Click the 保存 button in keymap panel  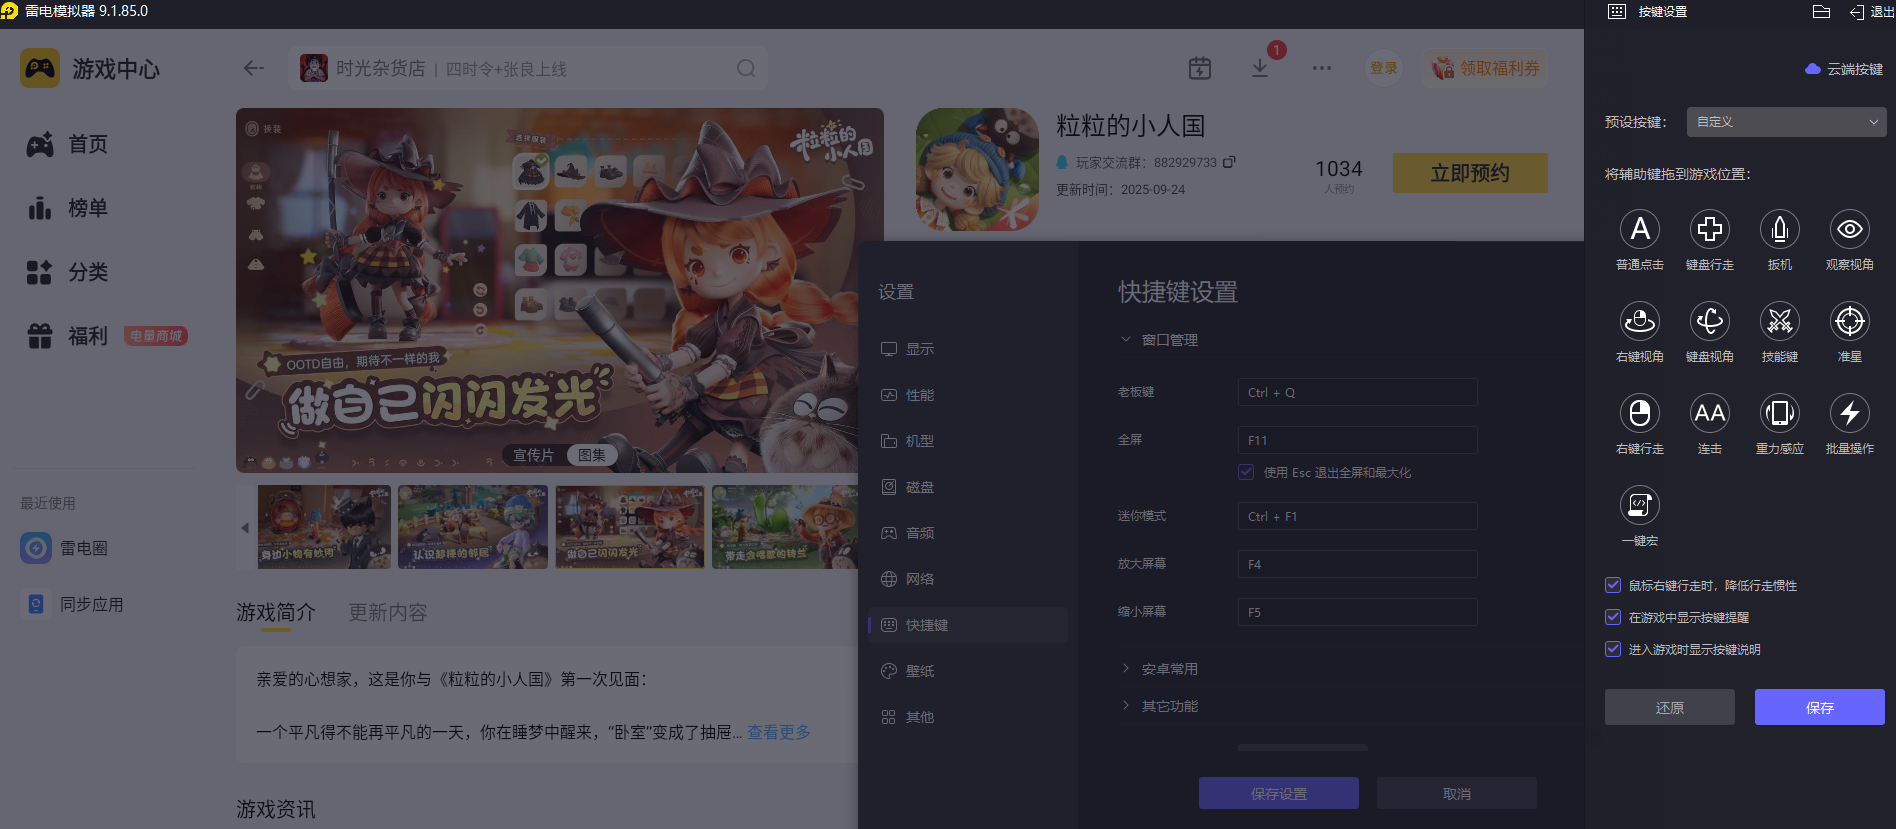click(x=1820, y=707)
